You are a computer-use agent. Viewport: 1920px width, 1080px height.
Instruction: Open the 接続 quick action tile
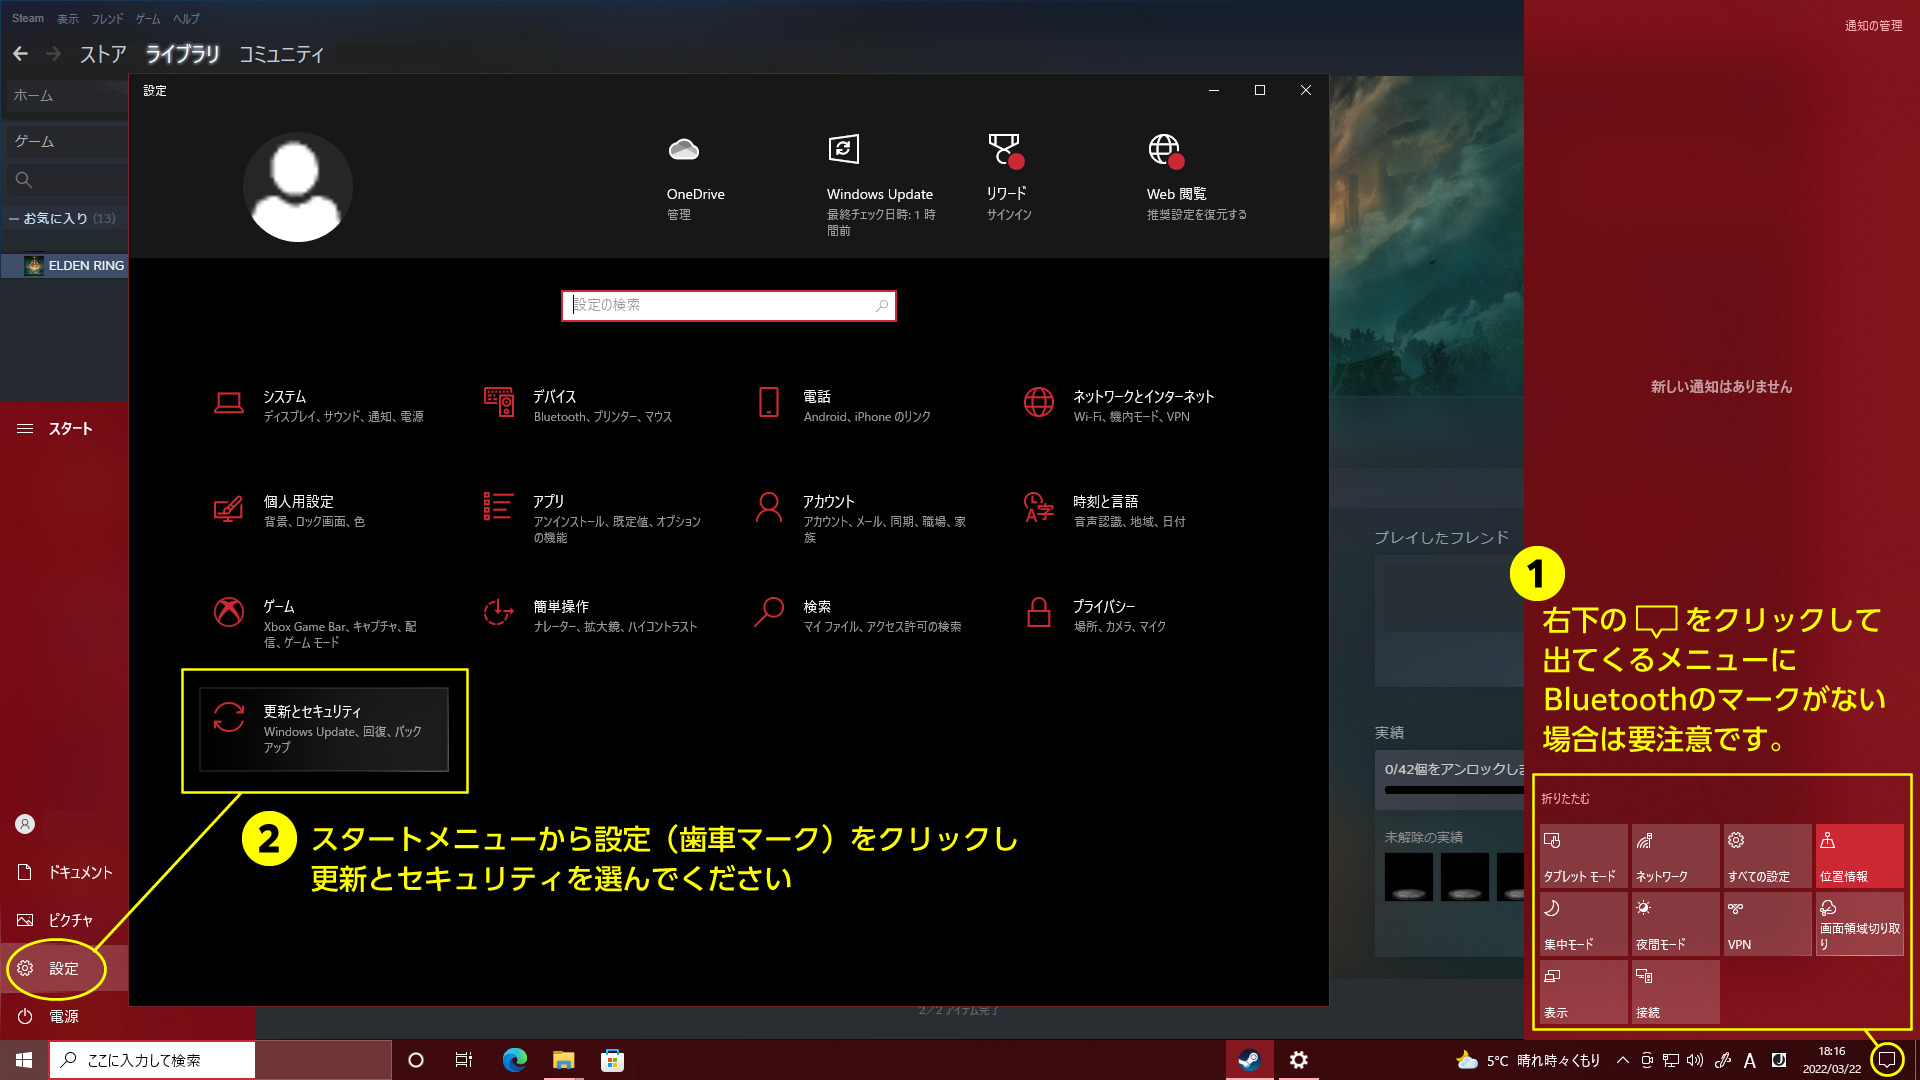[x=1675, y=991]
